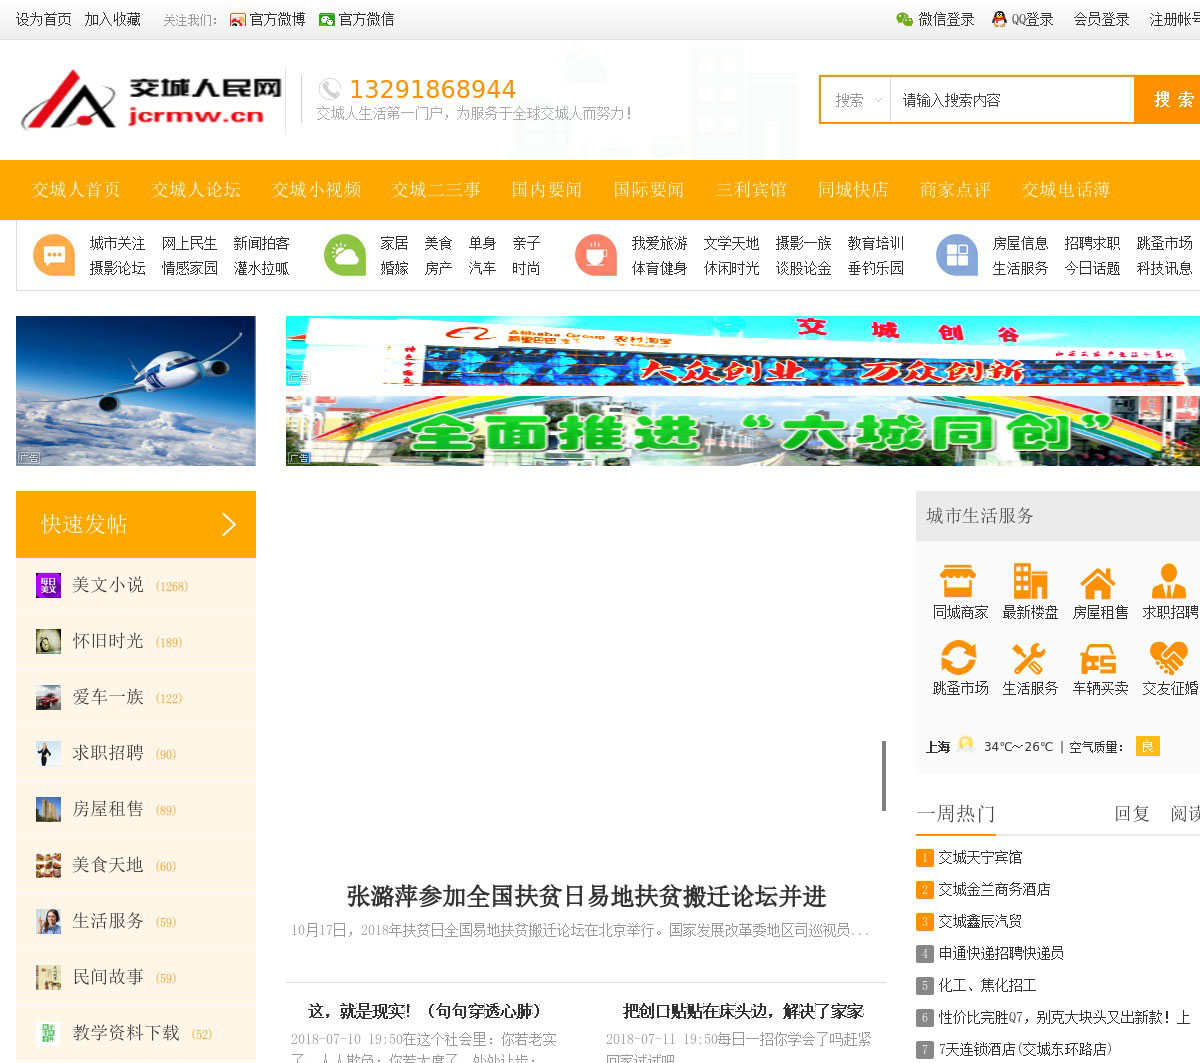Click the 设为首页 link
This screenshot has height=1063, width=1200.
click(x=44, y=20)
